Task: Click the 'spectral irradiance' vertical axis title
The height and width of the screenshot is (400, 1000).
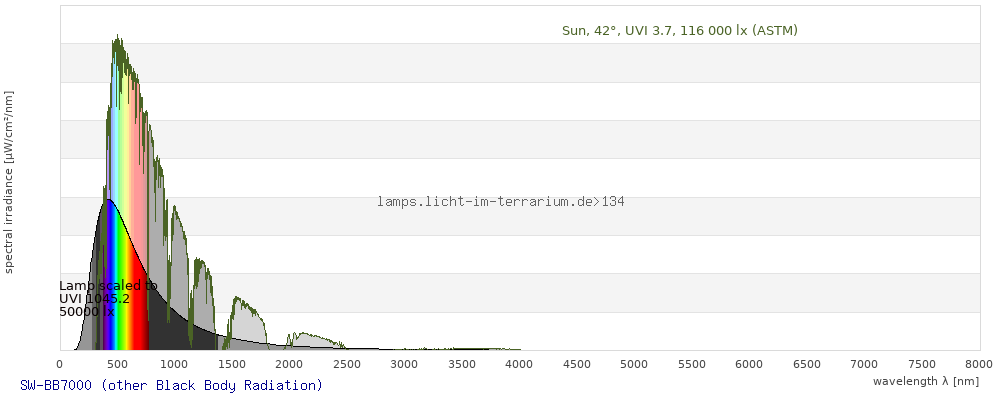Action: point(9,181)
